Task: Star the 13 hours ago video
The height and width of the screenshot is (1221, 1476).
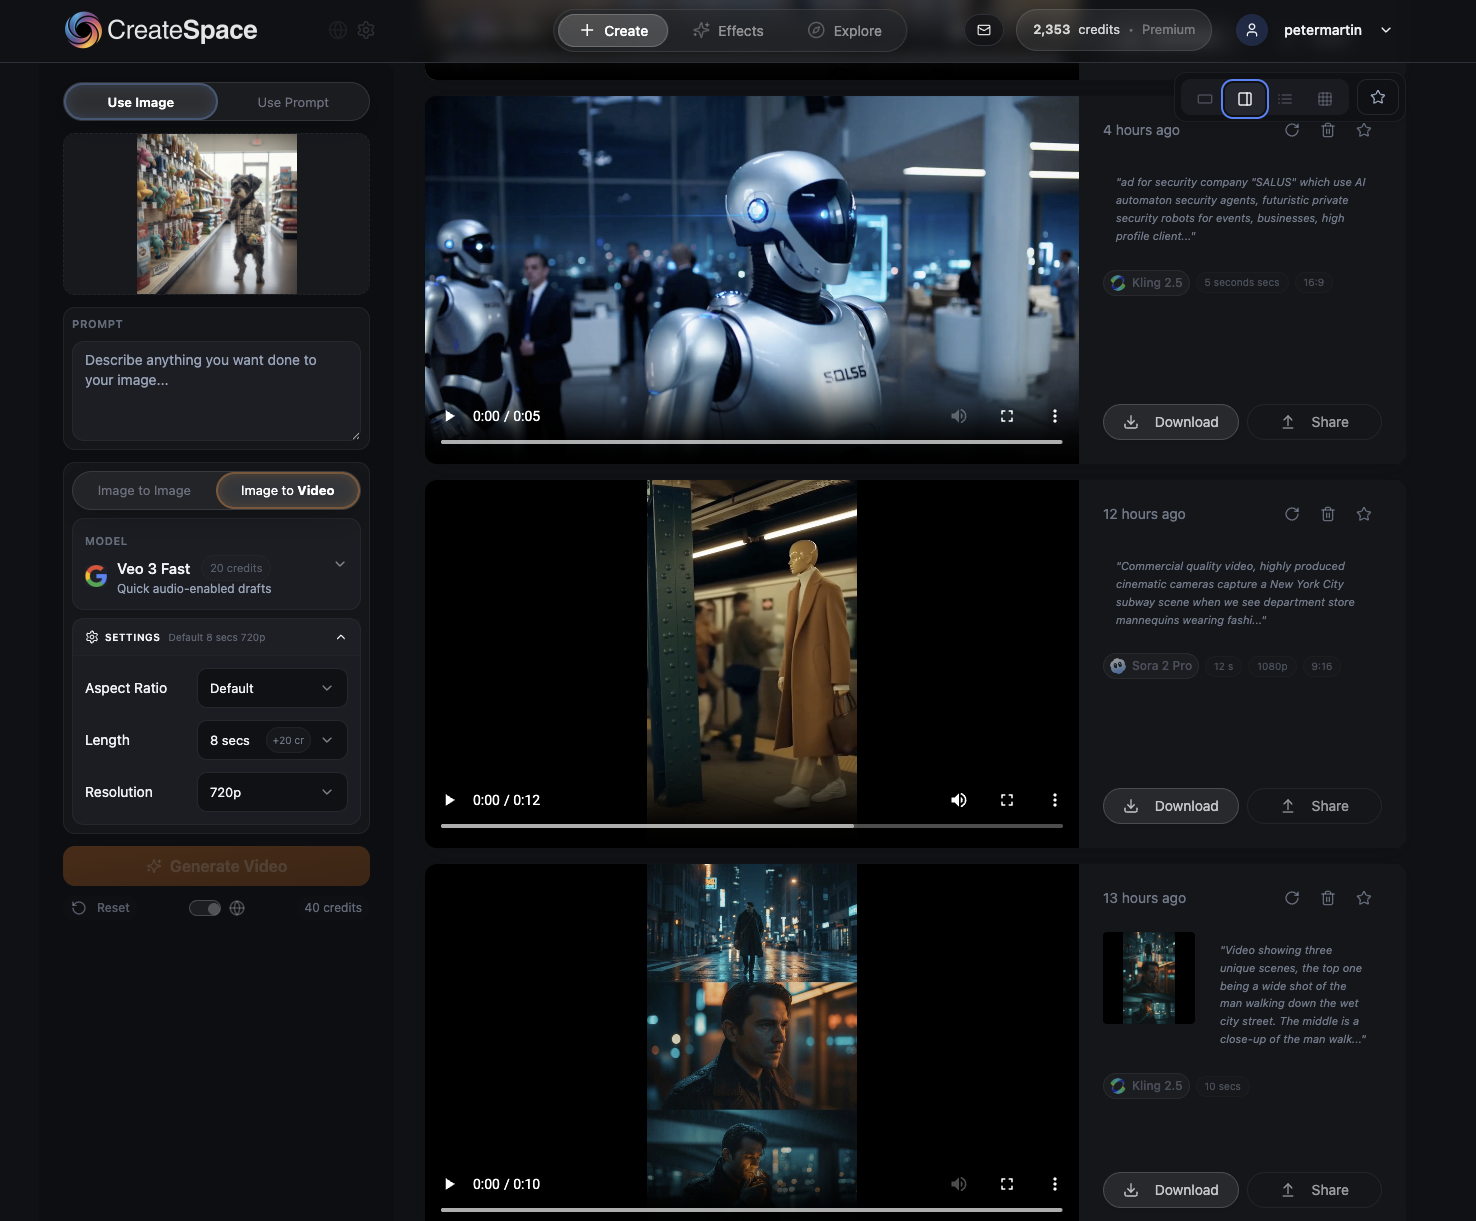Action: coord(1364,898)
